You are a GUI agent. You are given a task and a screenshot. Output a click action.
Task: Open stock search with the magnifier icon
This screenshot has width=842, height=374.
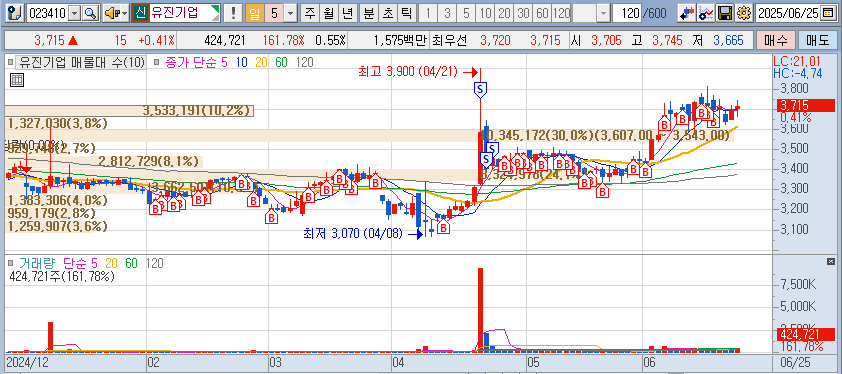click(90, 13)
